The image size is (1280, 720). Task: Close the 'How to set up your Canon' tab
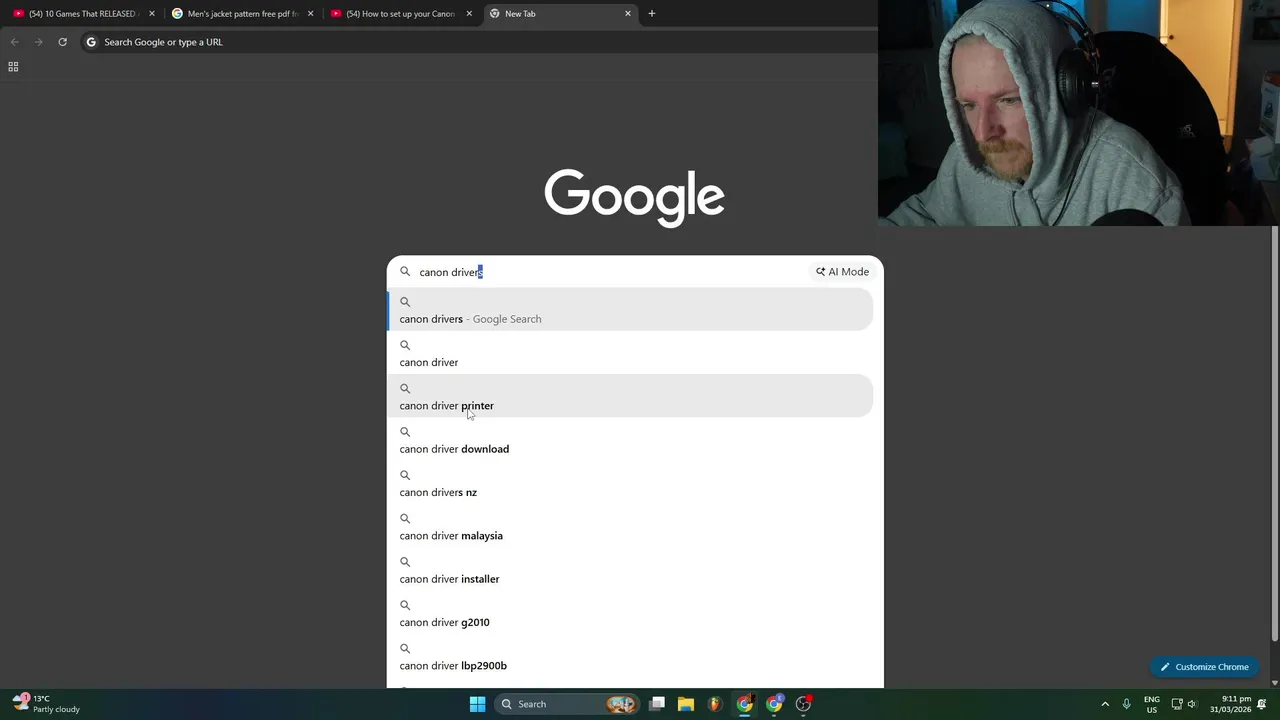coord(469,14)
